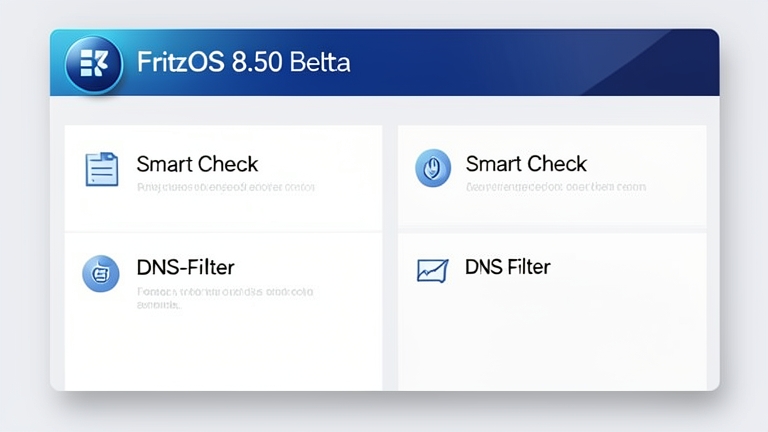Select the right Smart Check card title

click(x=526, y=164)
